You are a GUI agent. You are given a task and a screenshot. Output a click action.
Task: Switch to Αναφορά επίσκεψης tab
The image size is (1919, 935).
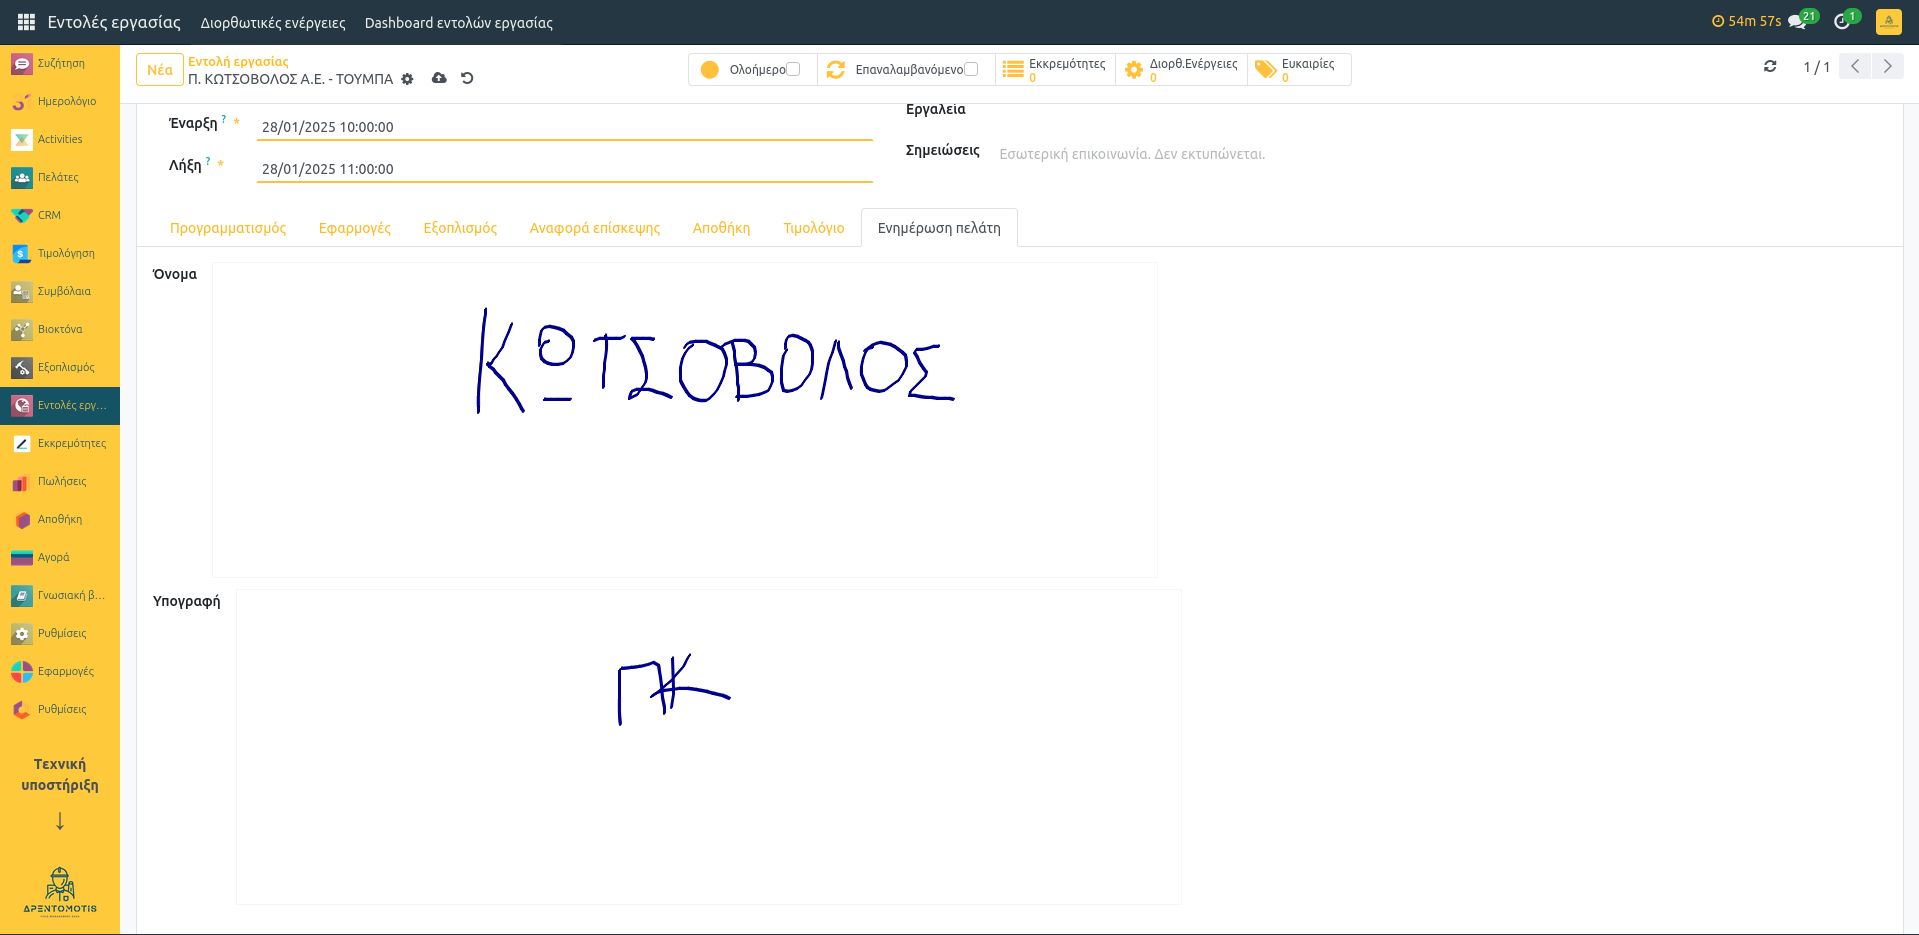coord(595,228)
